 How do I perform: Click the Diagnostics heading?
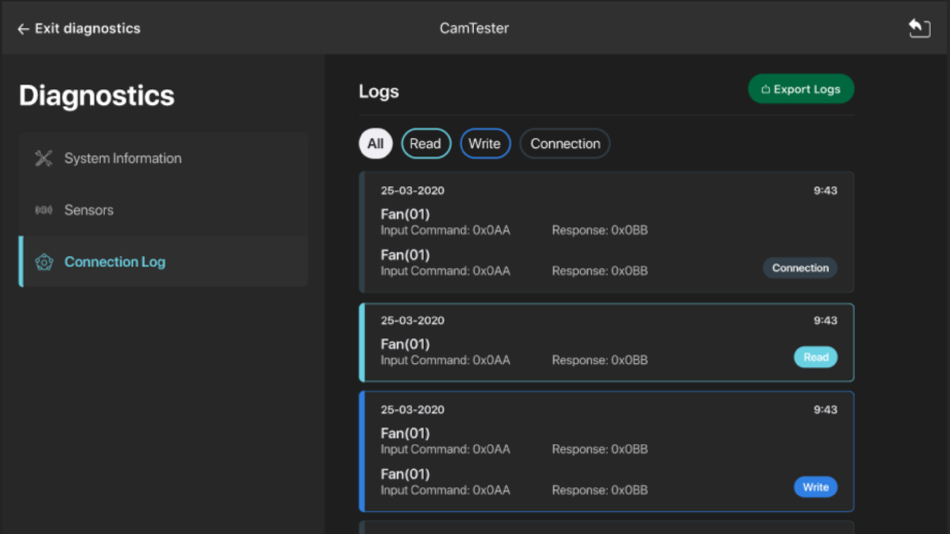(x=96, y=95)
